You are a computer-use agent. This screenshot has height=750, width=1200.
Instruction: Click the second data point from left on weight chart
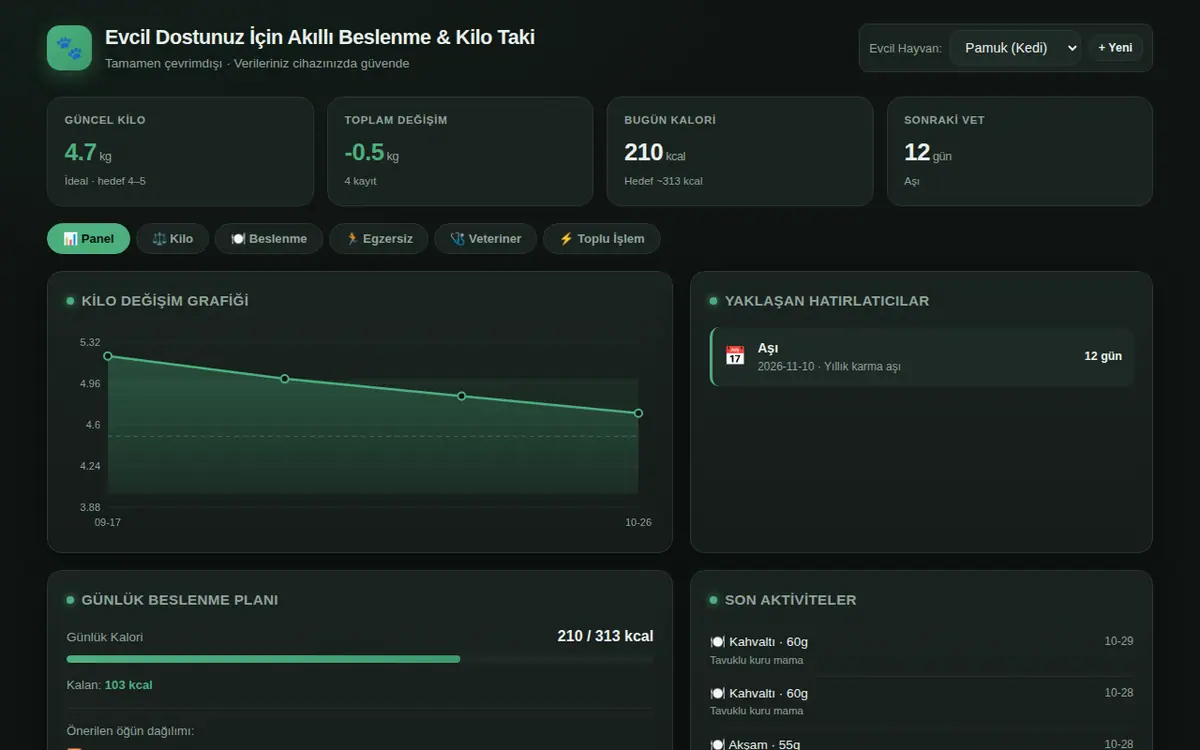(x=285, y=378)
